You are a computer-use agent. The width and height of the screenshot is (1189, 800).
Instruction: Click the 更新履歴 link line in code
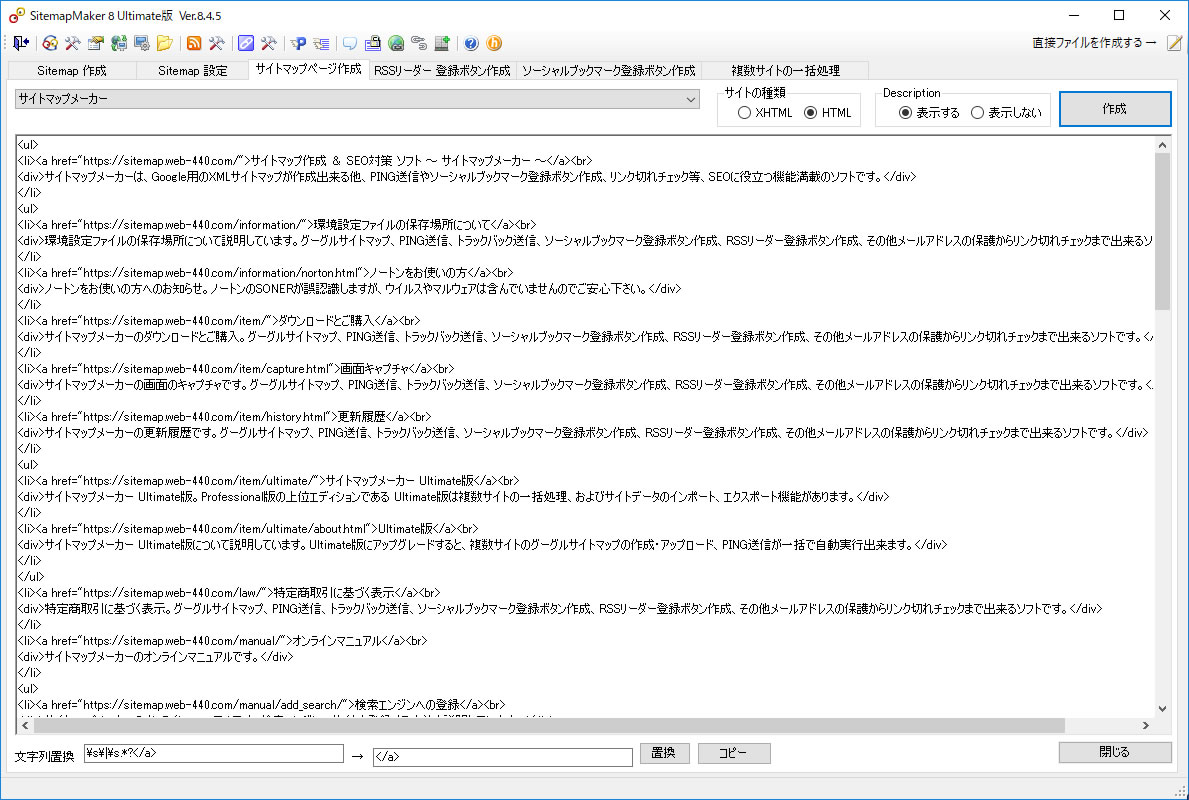coord(224,416)
